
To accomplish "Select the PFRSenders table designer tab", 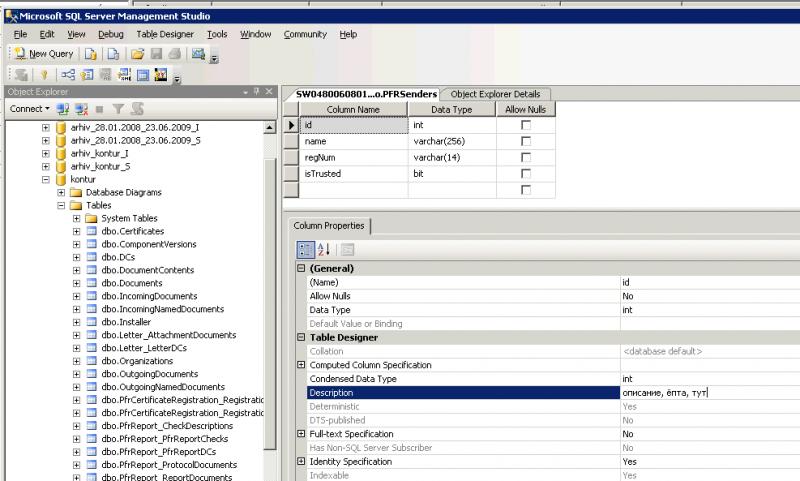I will pyautogui.click(x=366, y=94).
